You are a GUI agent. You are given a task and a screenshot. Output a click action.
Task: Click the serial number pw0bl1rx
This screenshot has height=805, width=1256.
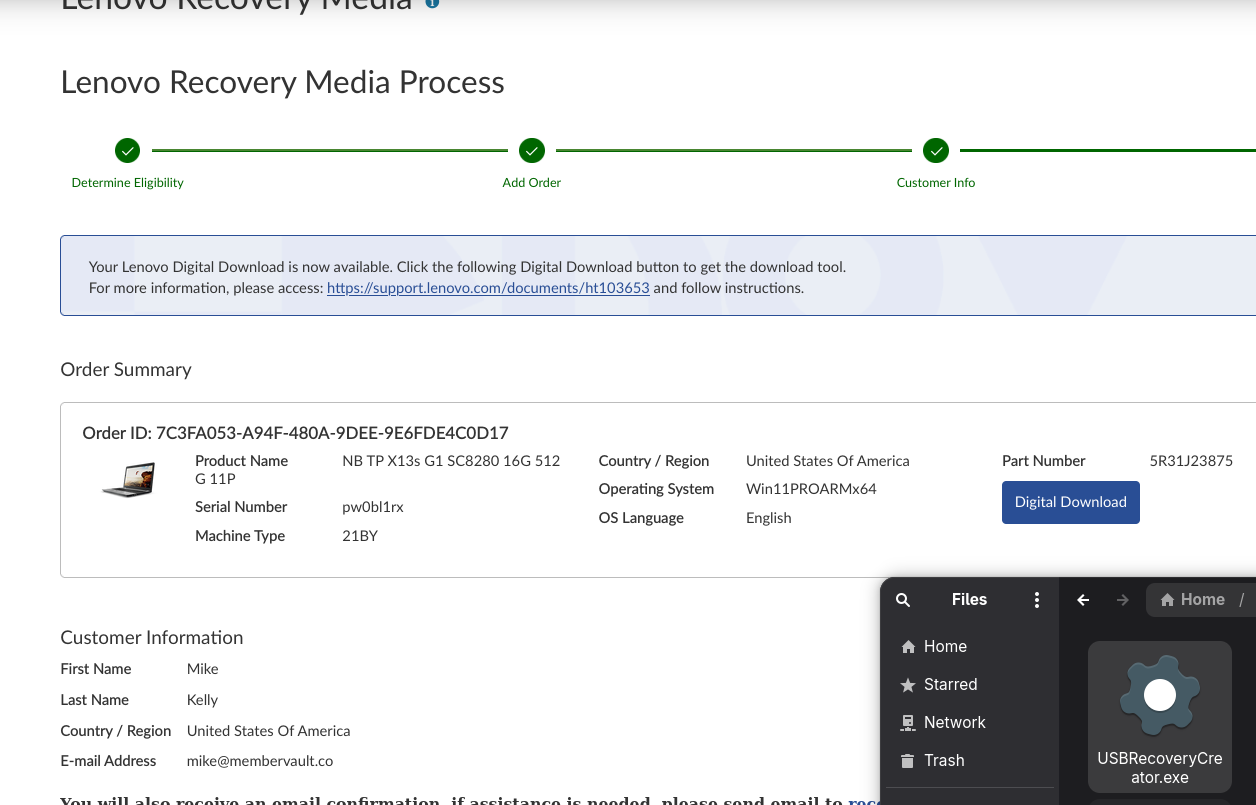[x=373, y=507]
